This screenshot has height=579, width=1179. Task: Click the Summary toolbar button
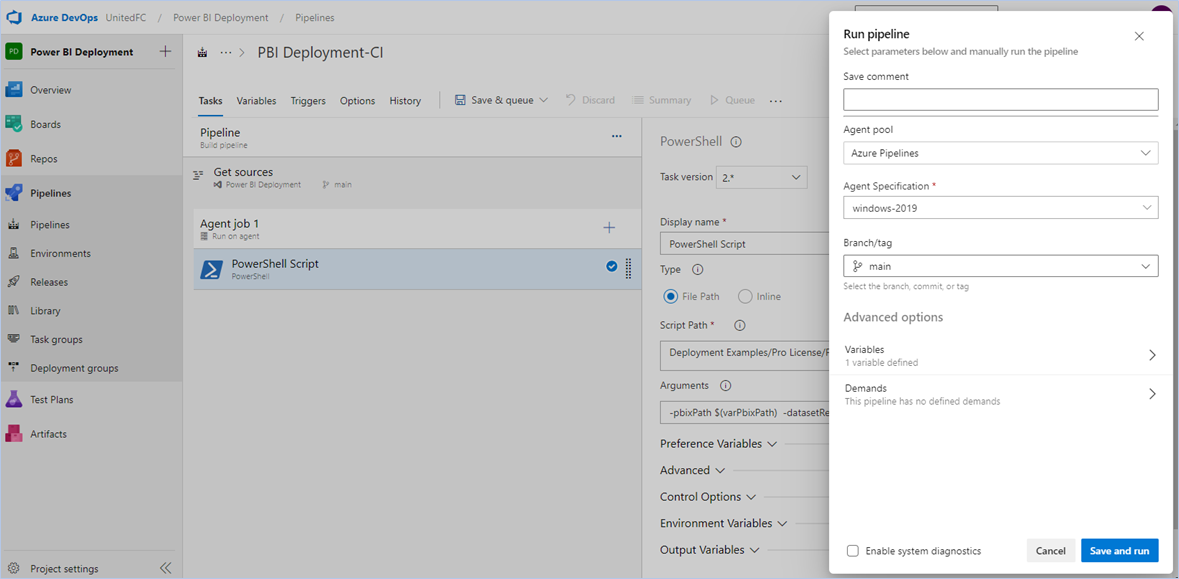pos(661,100)
